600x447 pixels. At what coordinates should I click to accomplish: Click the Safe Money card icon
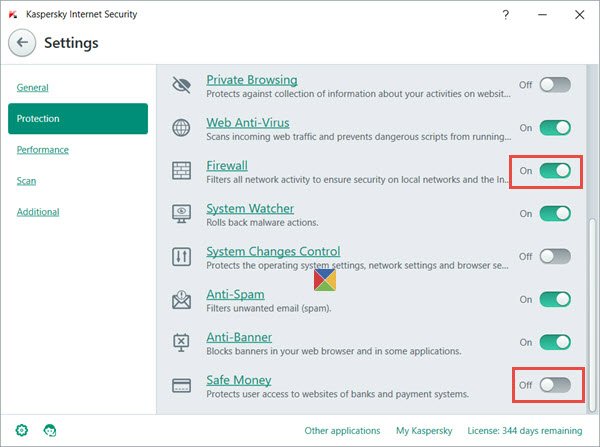coord(181,385)
